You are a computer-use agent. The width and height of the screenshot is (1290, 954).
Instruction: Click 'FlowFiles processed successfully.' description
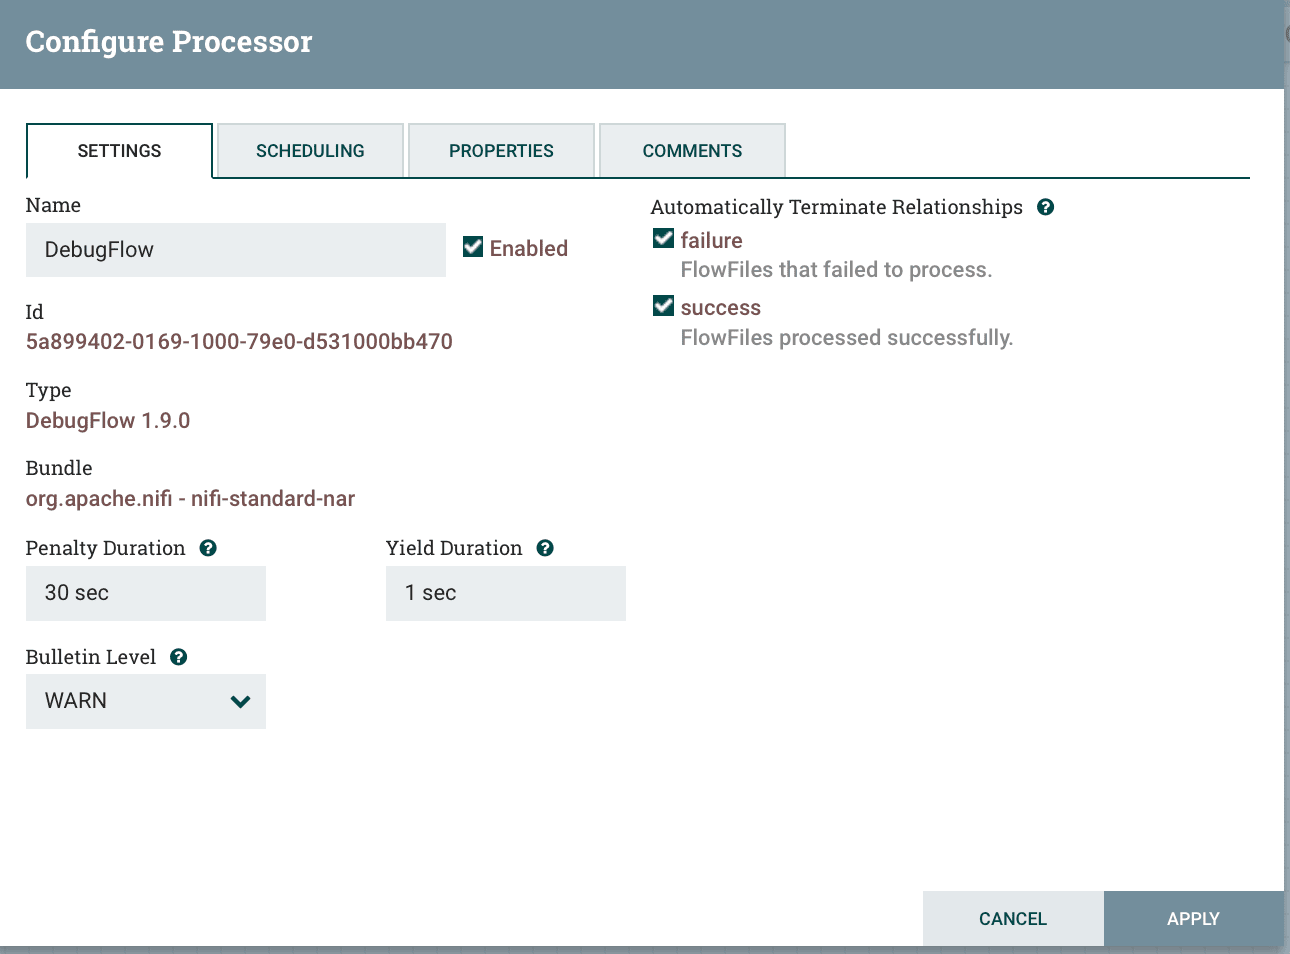(x=847, y=338)
